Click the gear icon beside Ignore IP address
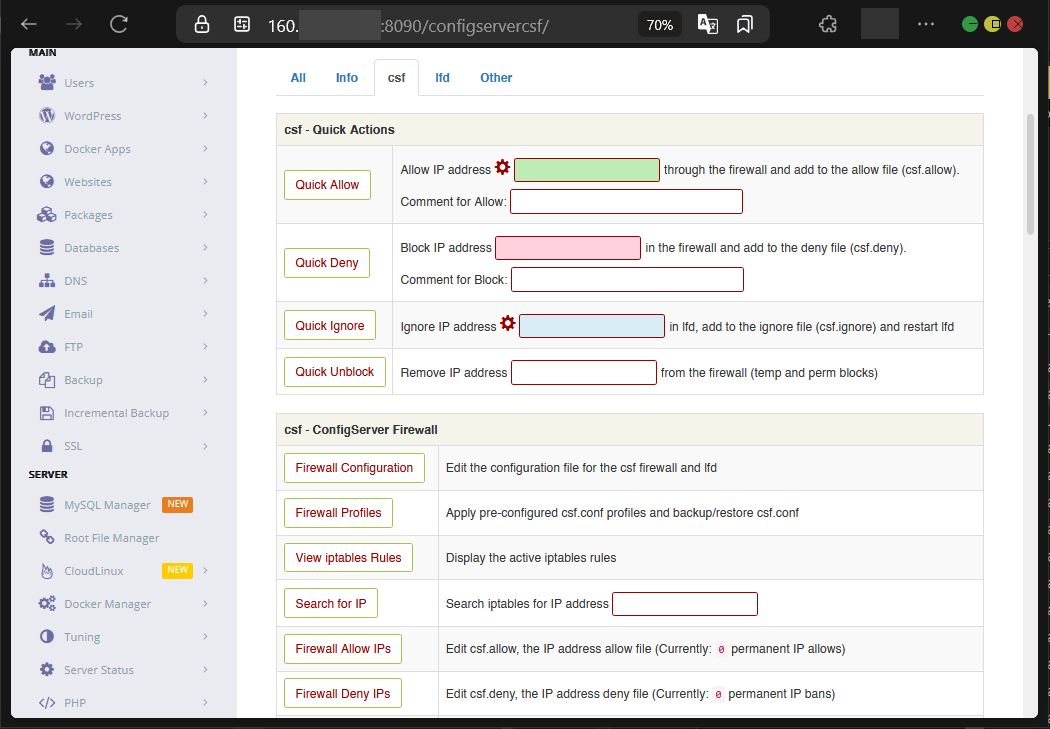The height and width of the screenshot is (729, 1050). [508, 324]
